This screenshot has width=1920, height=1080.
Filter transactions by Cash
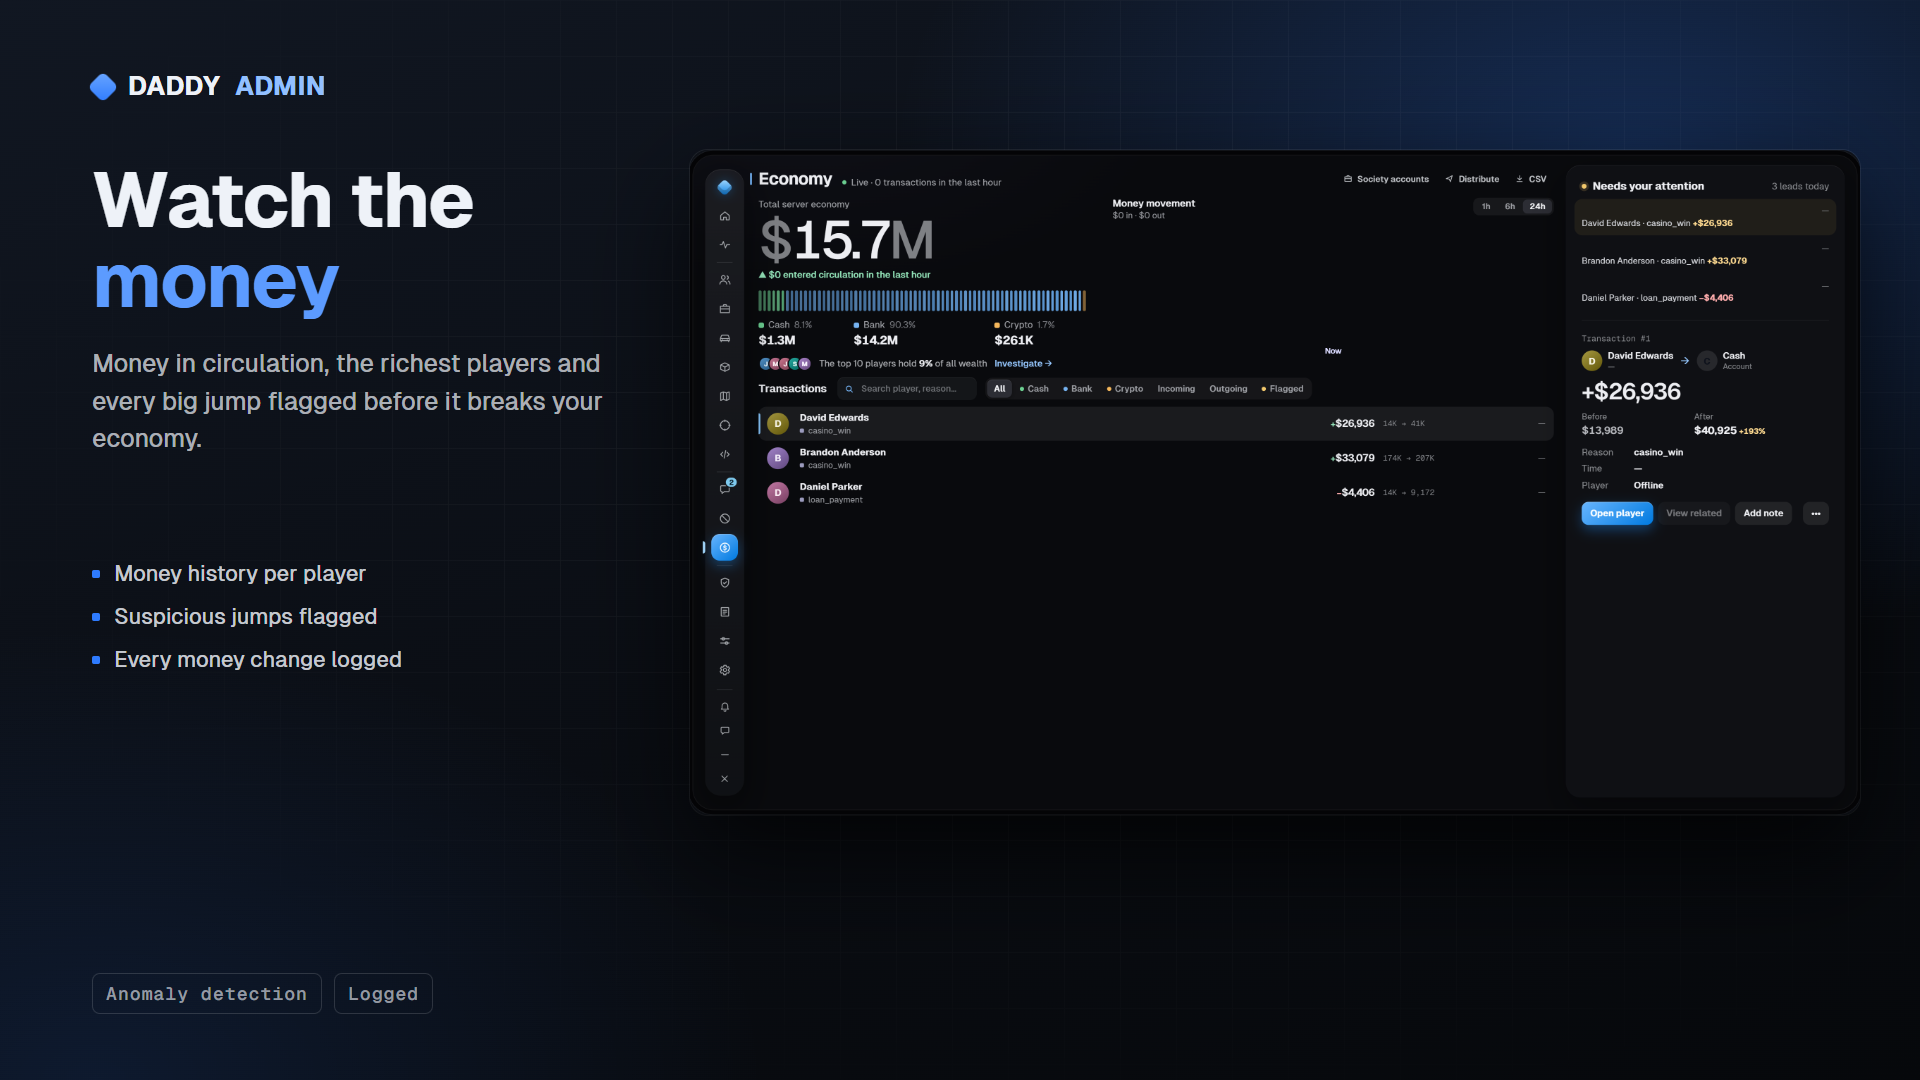pyautogui.click(x=1034, y=389)
